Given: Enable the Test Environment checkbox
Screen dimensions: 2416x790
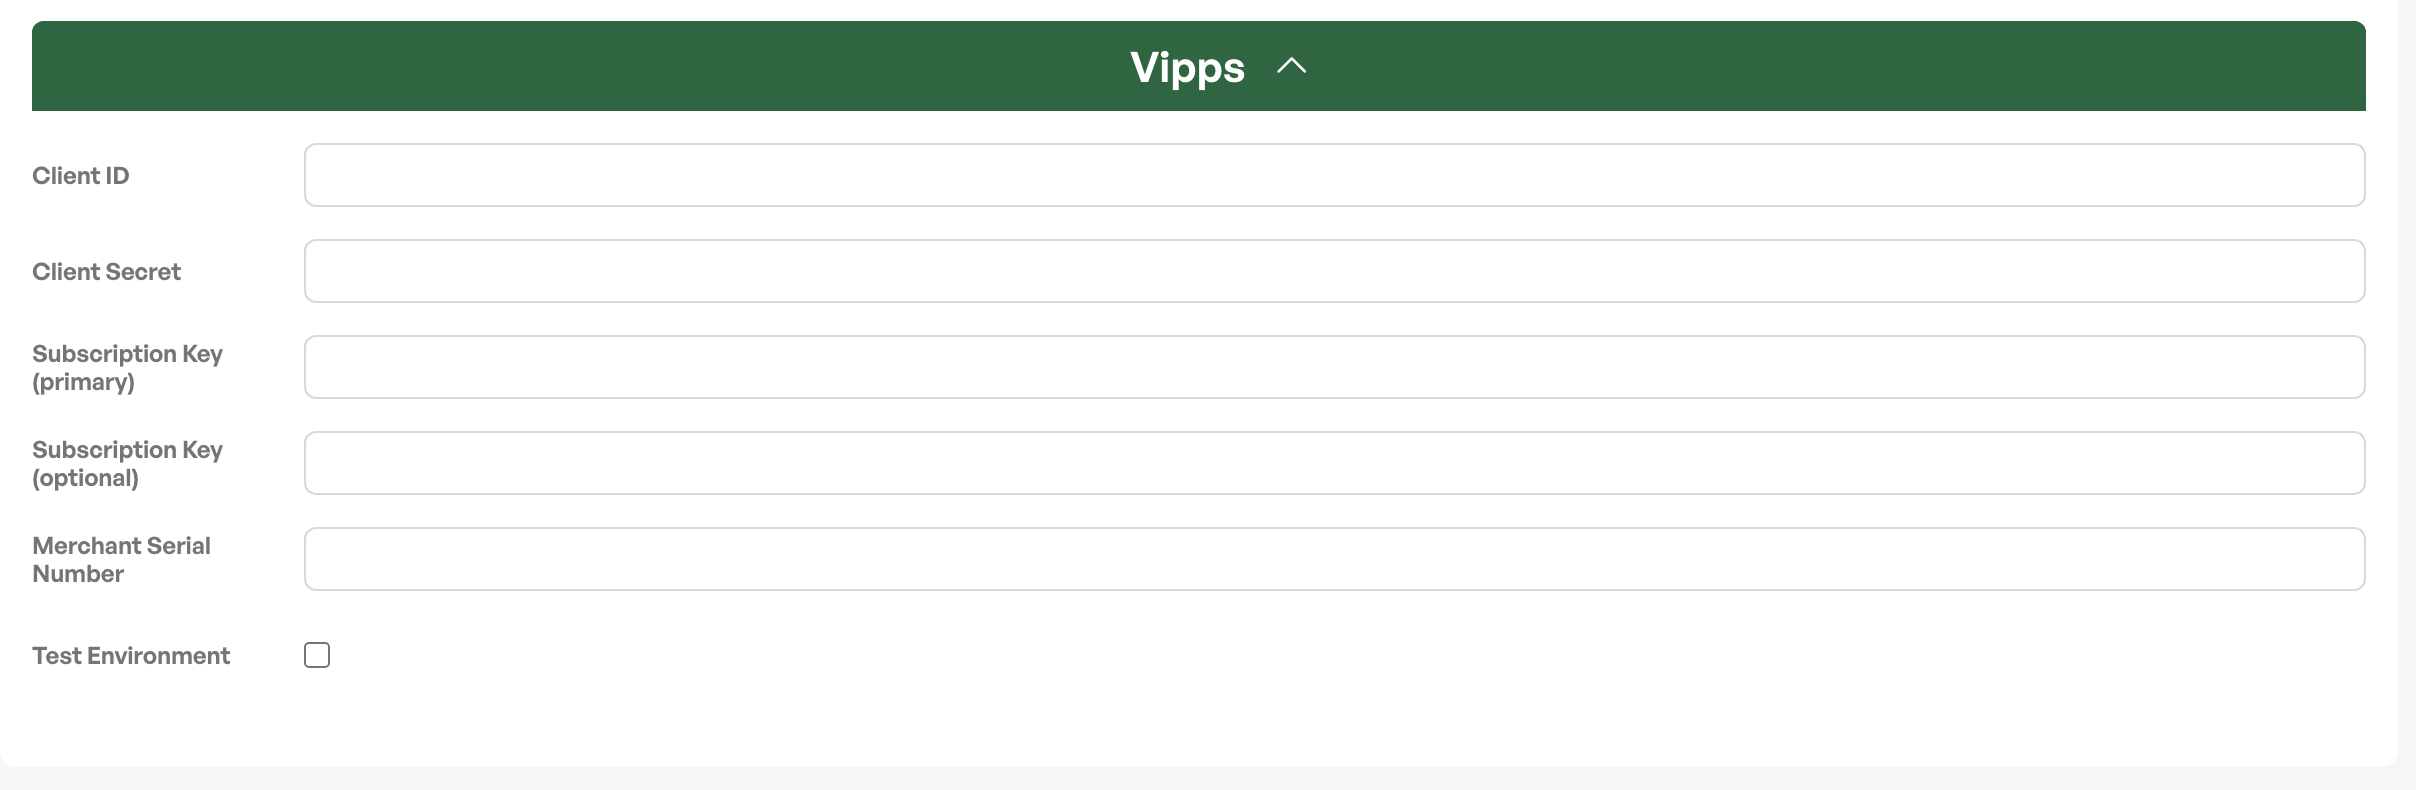Looking at the screenshot, I should pyautogui.click(x=317, y=655).
